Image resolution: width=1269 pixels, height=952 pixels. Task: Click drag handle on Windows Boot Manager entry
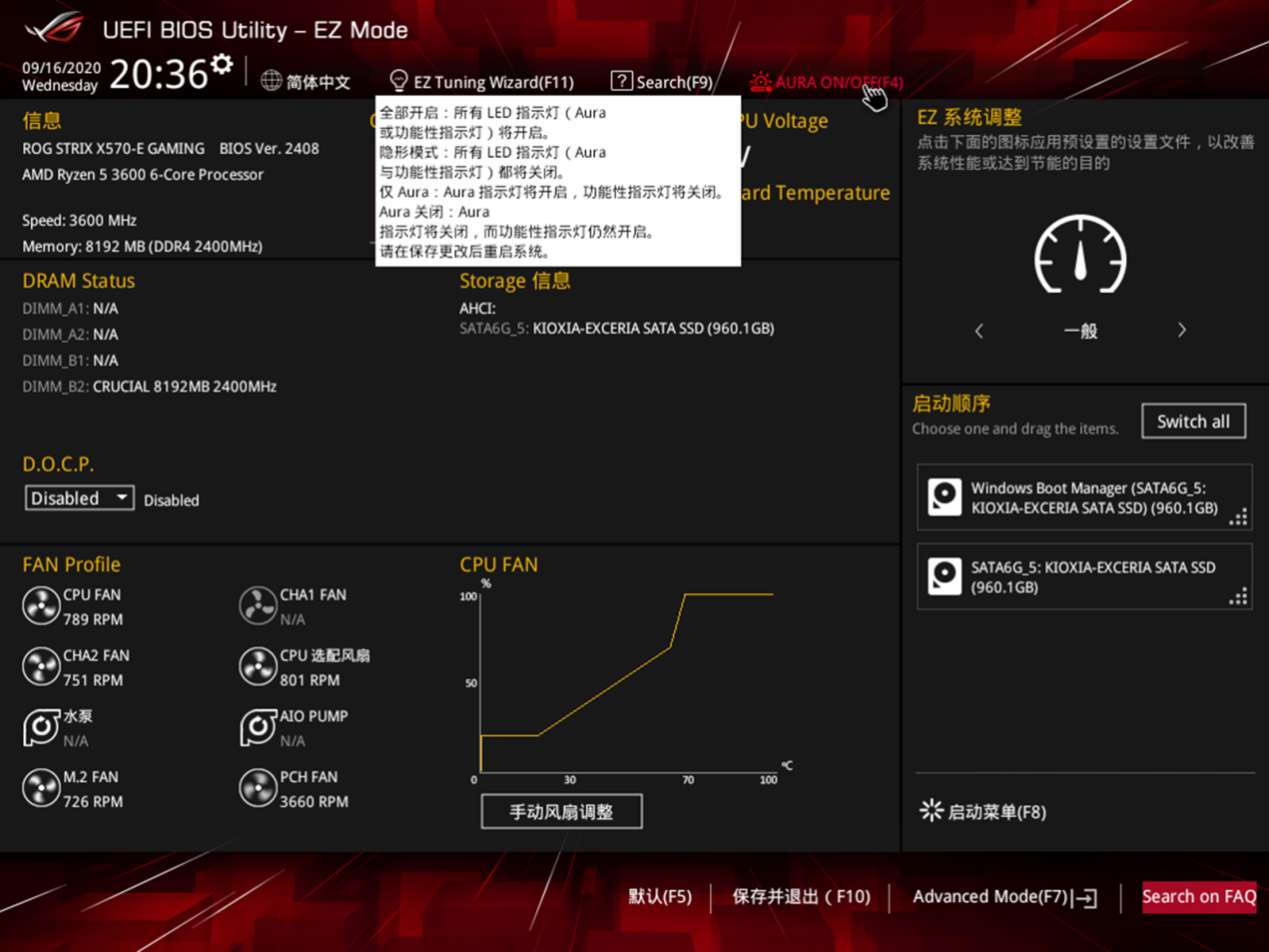[1239, 517]
